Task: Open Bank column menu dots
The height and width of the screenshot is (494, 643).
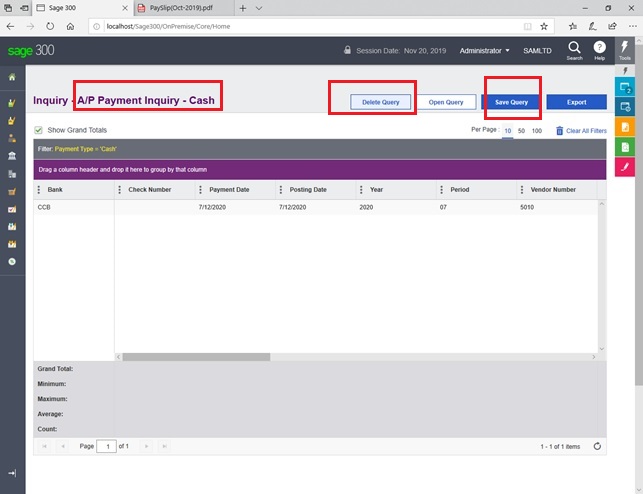Action: coord(39,189)
